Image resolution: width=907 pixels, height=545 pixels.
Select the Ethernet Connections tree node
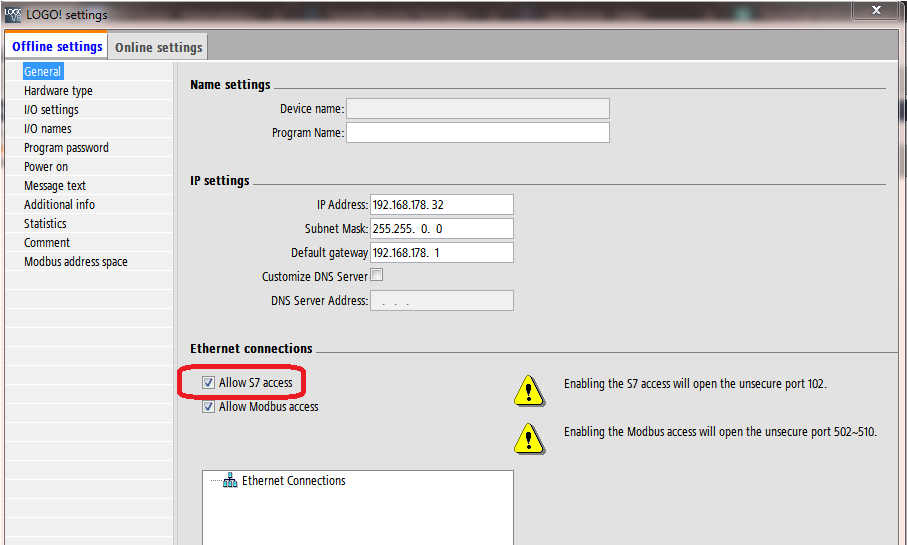(293, 481)
